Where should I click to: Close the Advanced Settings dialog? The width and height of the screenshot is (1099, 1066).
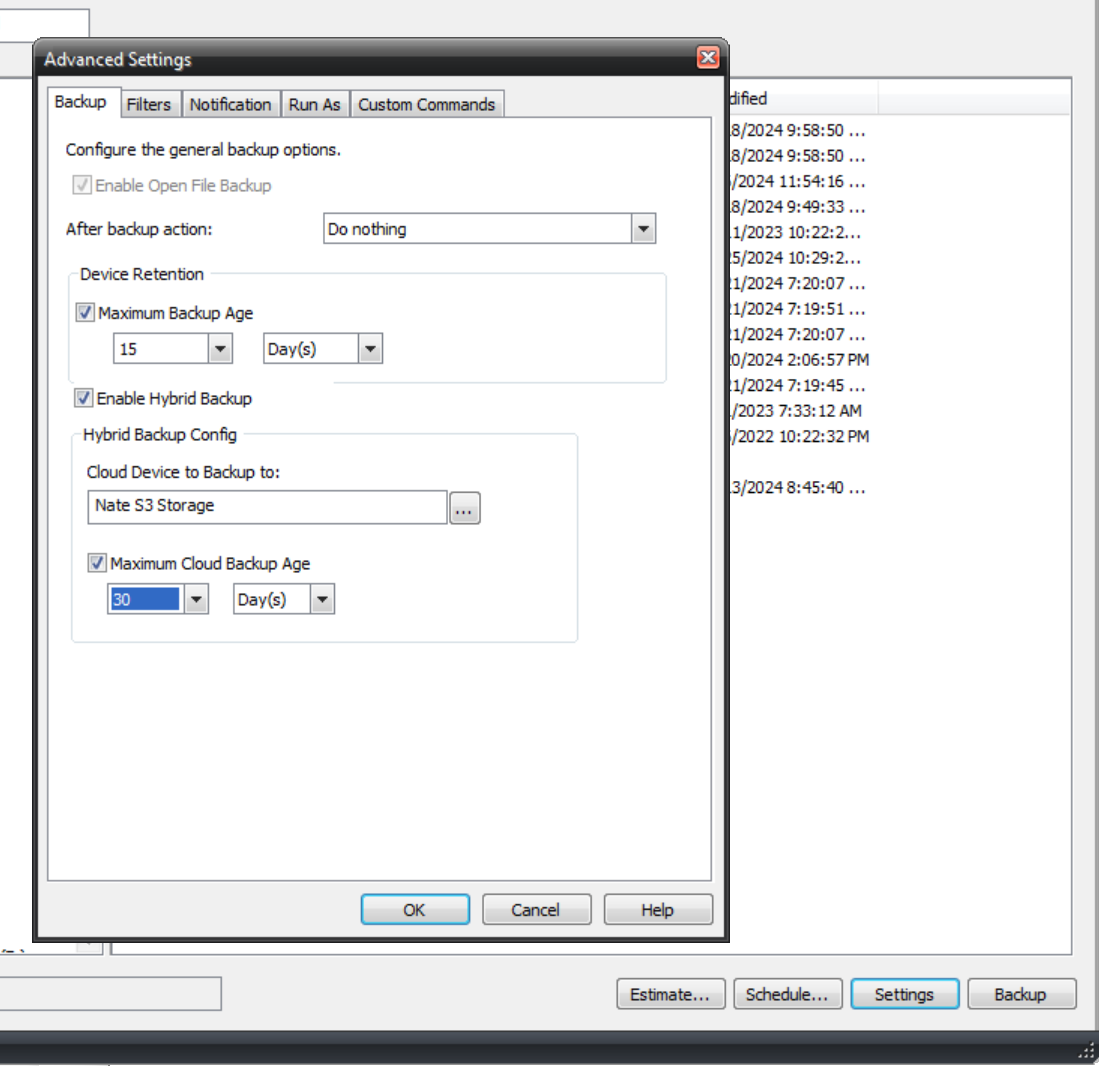[537, 909]
